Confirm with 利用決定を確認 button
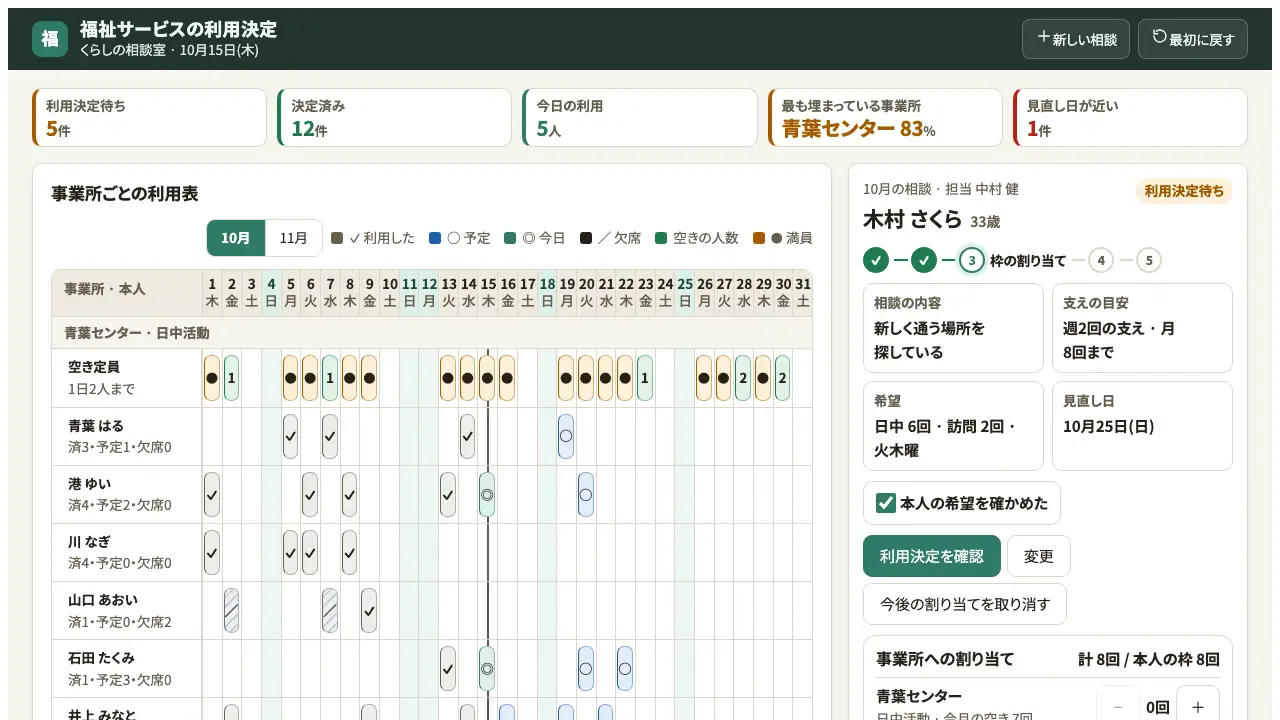This screenshot has height=720, width=1280. tap(932, 556)
